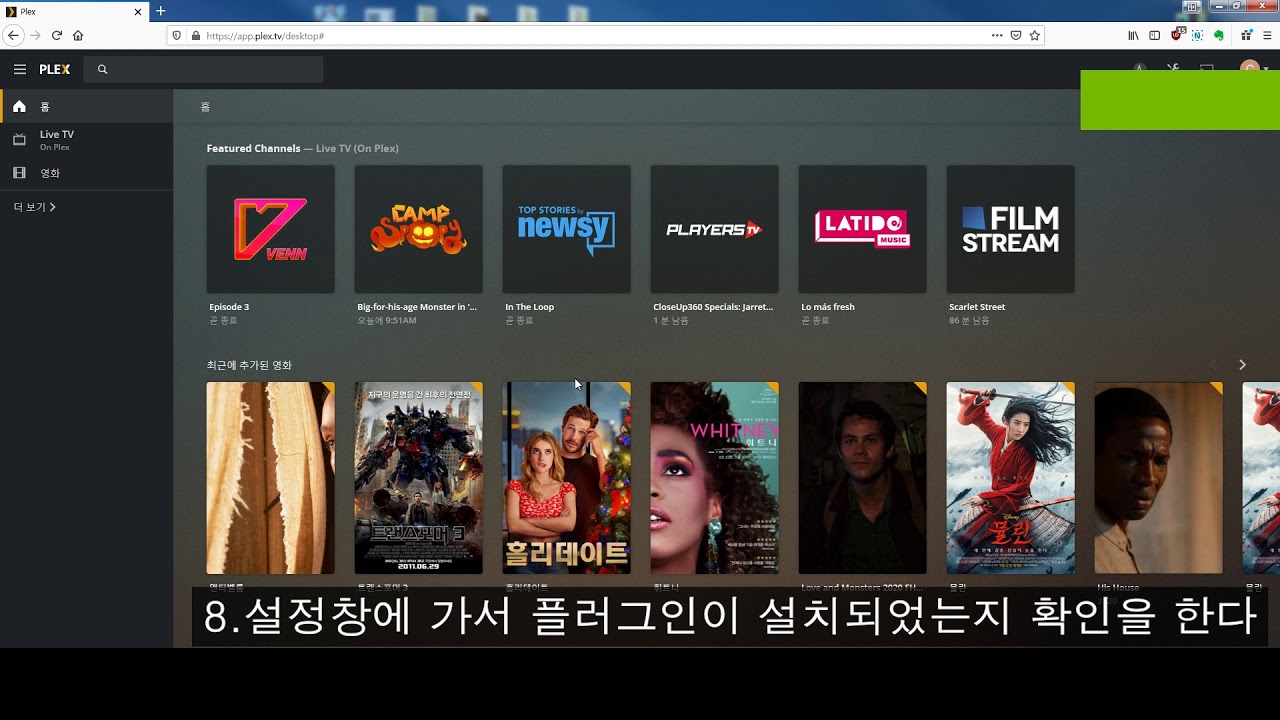1280x720 pixels.
Task: Close the Plex browser tab
Action: pyautogui.click(x=140, y=11)
